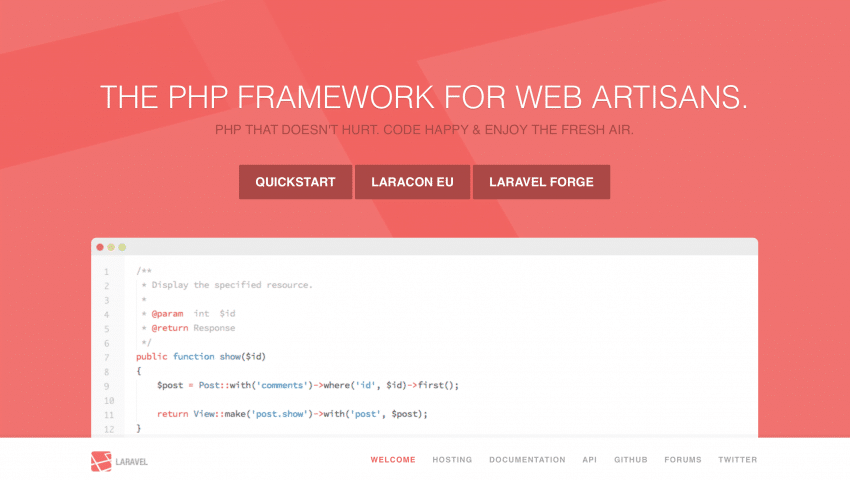Viewport: 850px width, 480px height.
Task: Click the Laravel logo icon
Action: click(101, 462)
